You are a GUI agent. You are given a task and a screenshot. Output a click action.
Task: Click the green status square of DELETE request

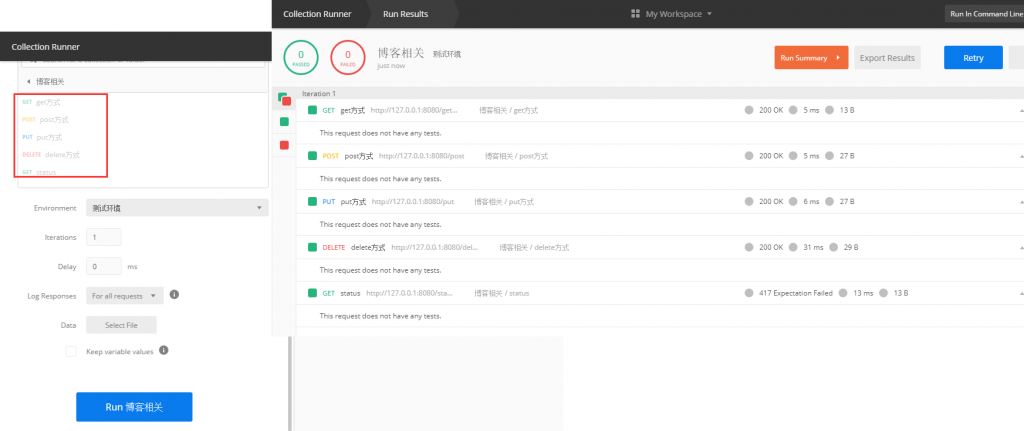[312, 247]
